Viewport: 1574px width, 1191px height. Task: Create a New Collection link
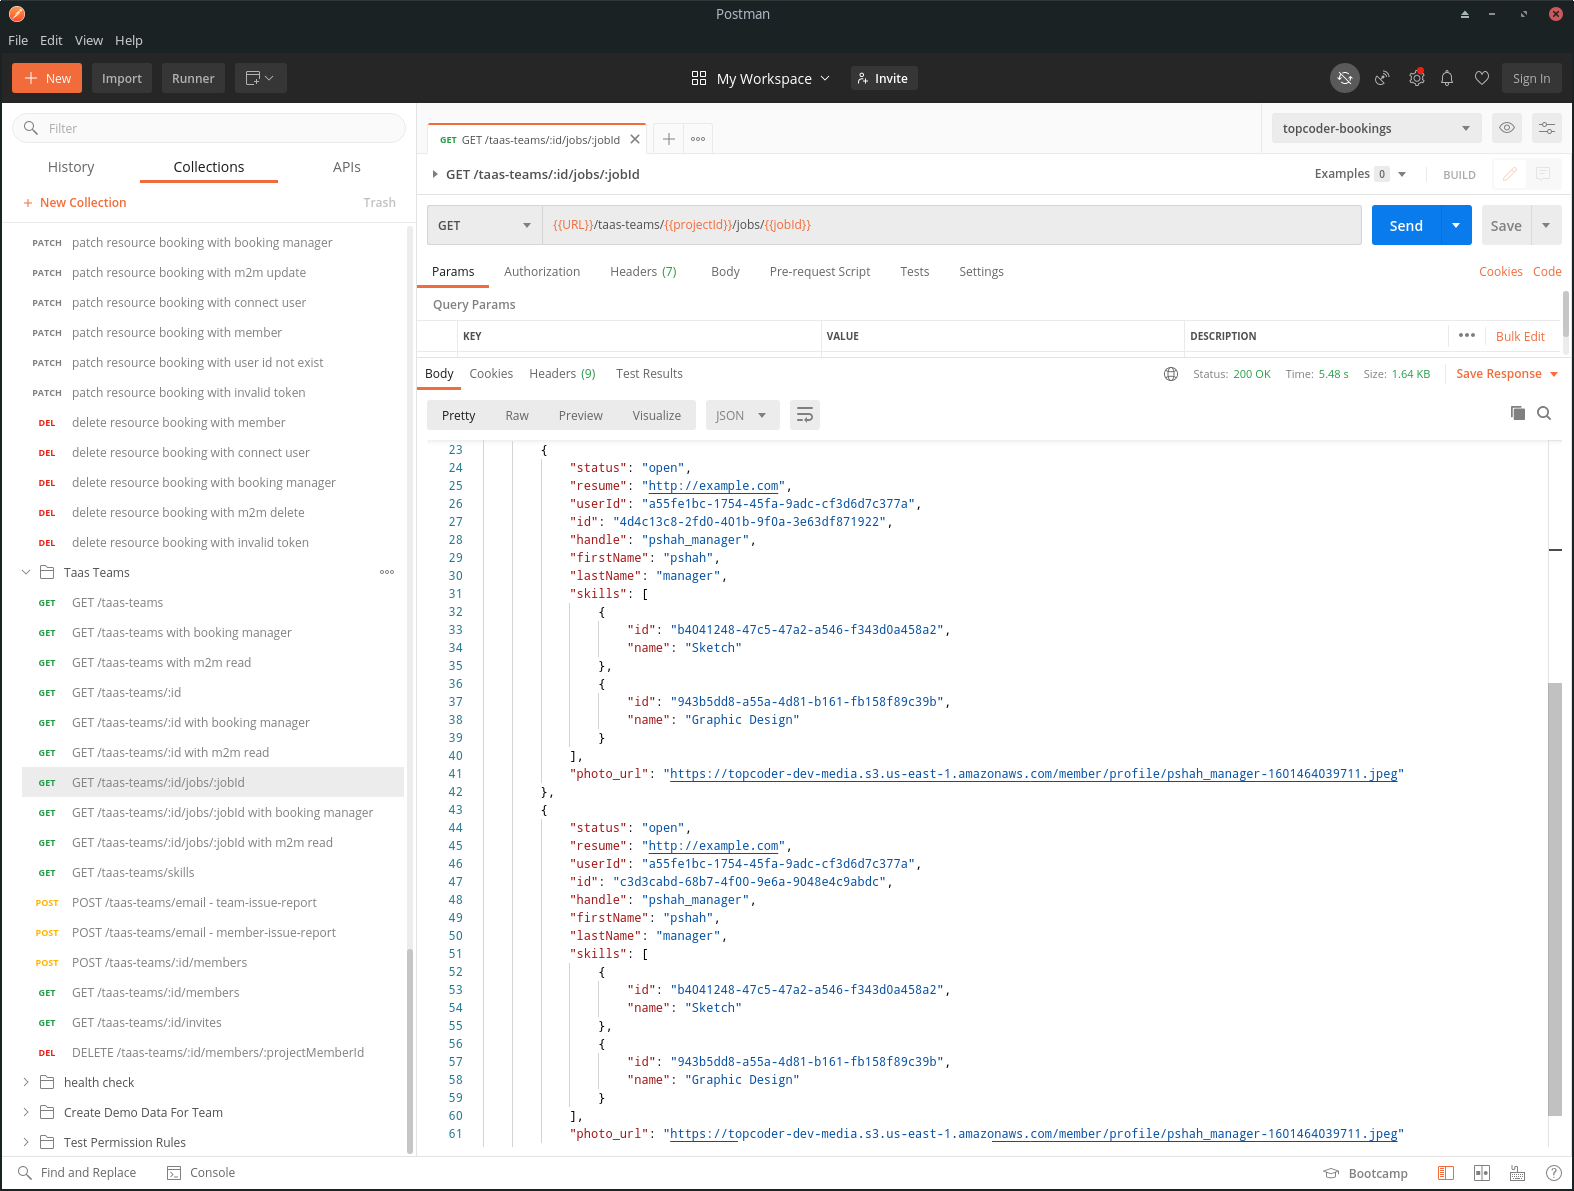tap(75, 202)
